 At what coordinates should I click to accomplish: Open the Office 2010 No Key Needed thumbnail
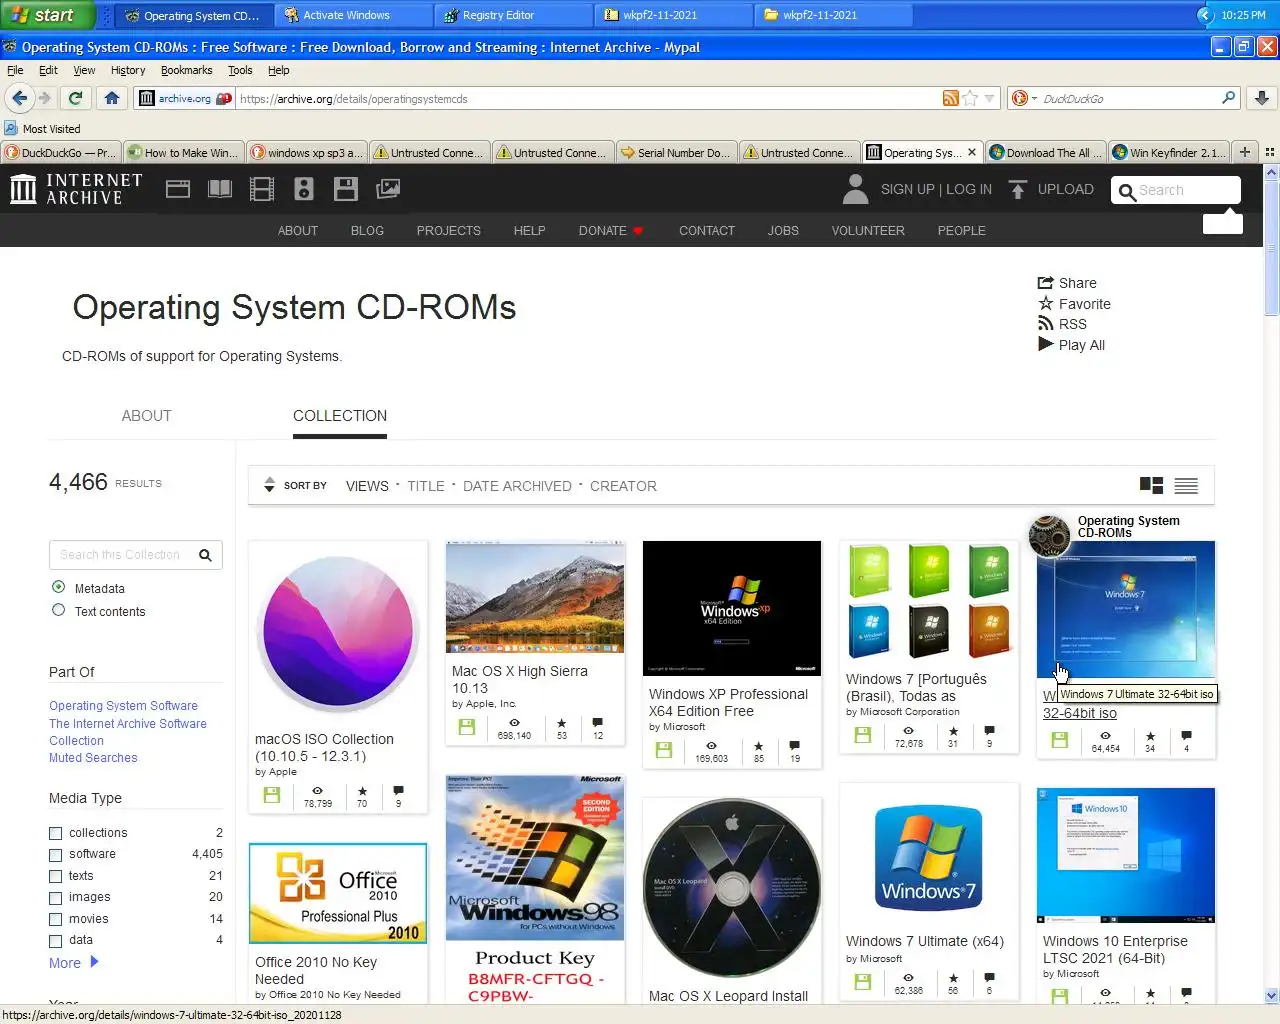tap(338, 894)
